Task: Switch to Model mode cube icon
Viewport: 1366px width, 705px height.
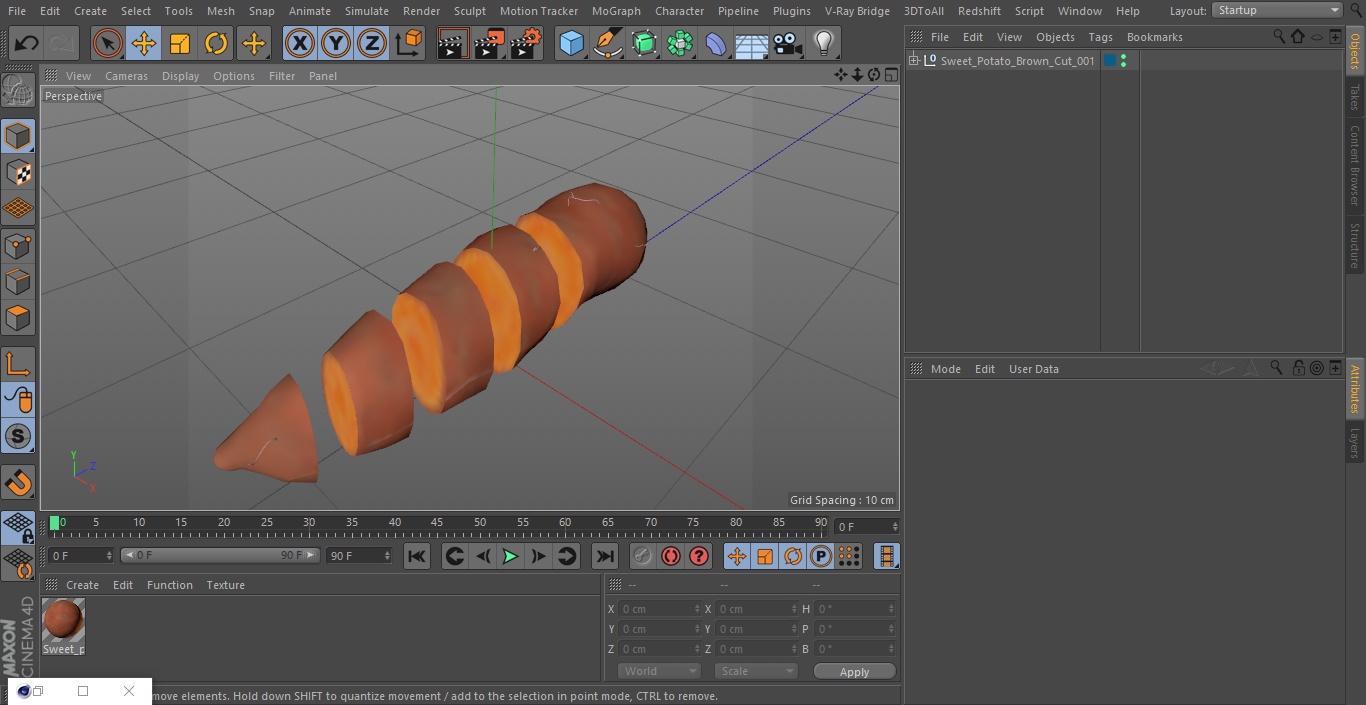Action: [x=18, y=136]
